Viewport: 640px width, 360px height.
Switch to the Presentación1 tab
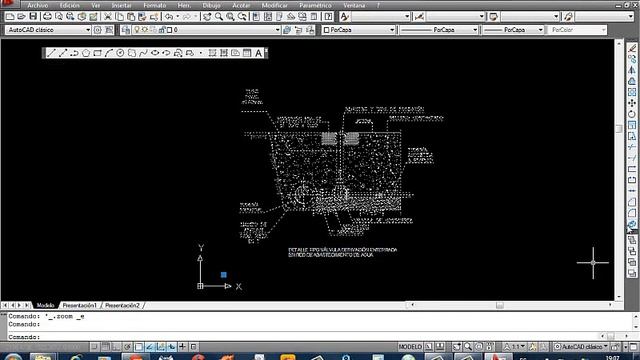(x=80, y=305)
